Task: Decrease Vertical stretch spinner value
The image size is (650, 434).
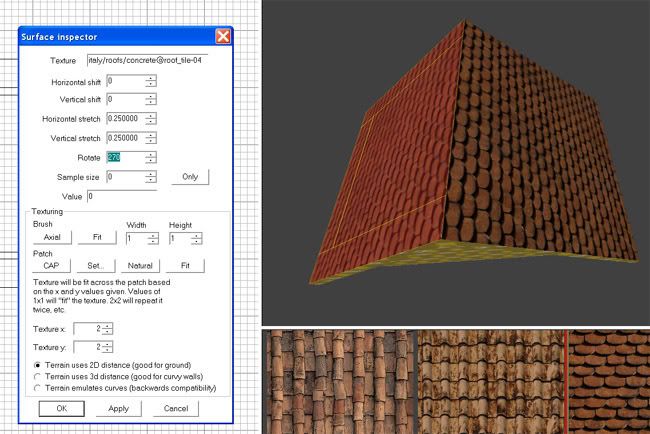Action: 151,141
